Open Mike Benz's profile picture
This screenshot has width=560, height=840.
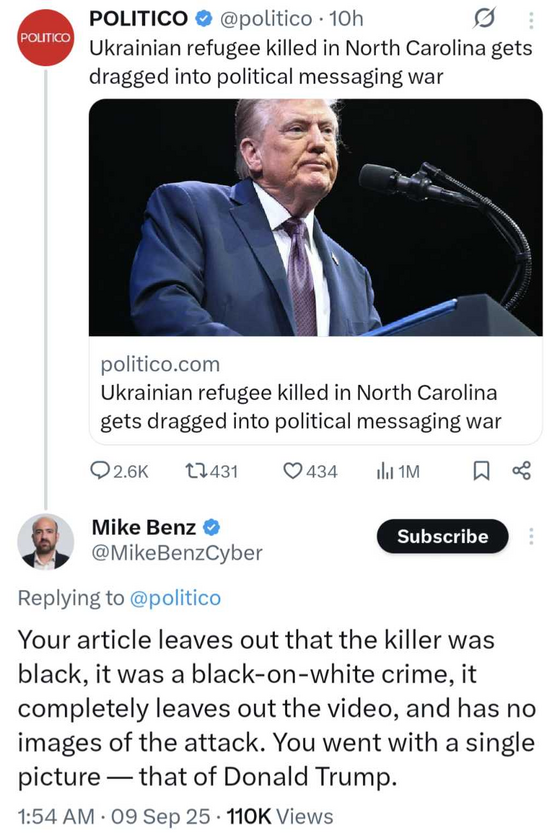click(46, 542)
